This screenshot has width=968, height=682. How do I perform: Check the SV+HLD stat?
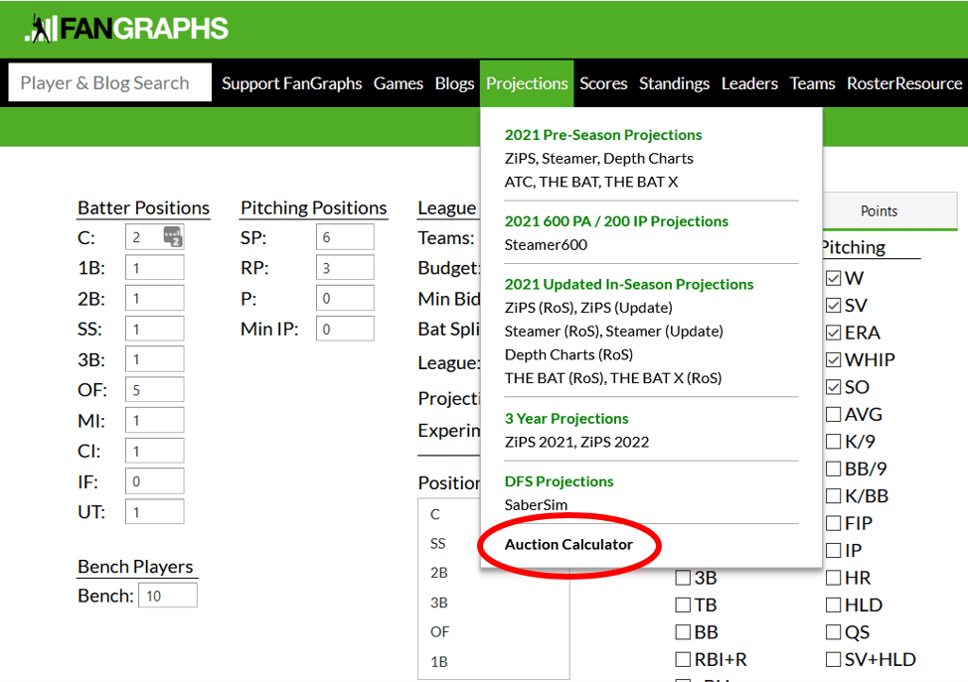(x=832, y=659)
